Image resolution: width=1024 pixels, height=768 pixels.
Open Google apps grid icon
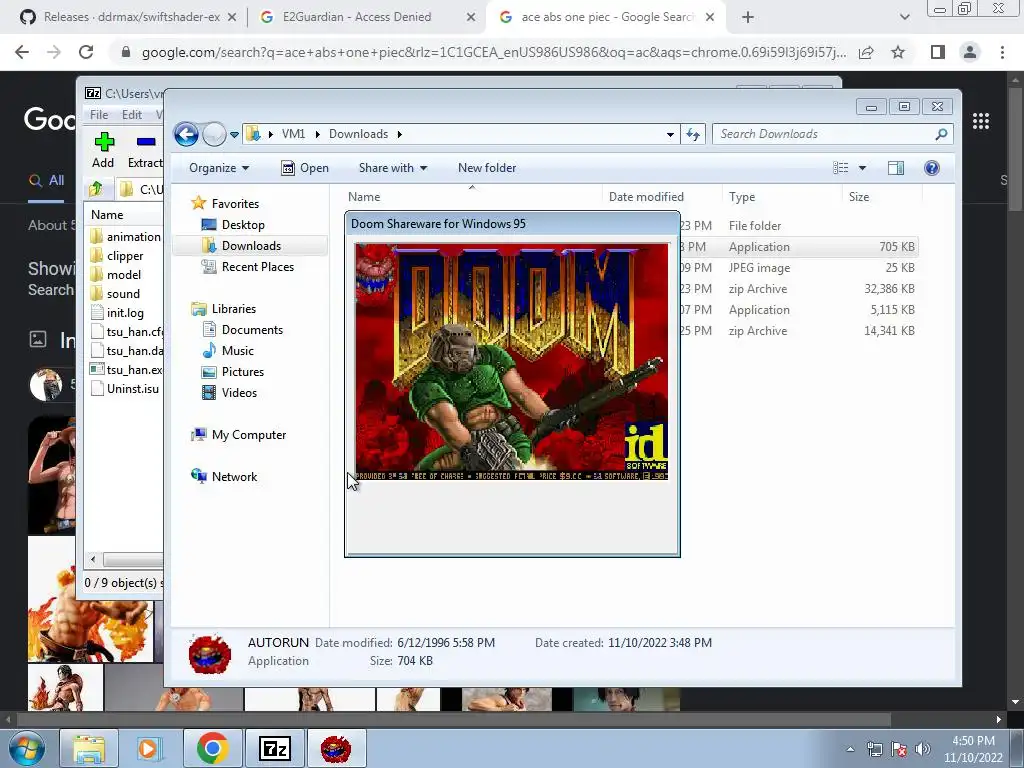tap(980, 121)
